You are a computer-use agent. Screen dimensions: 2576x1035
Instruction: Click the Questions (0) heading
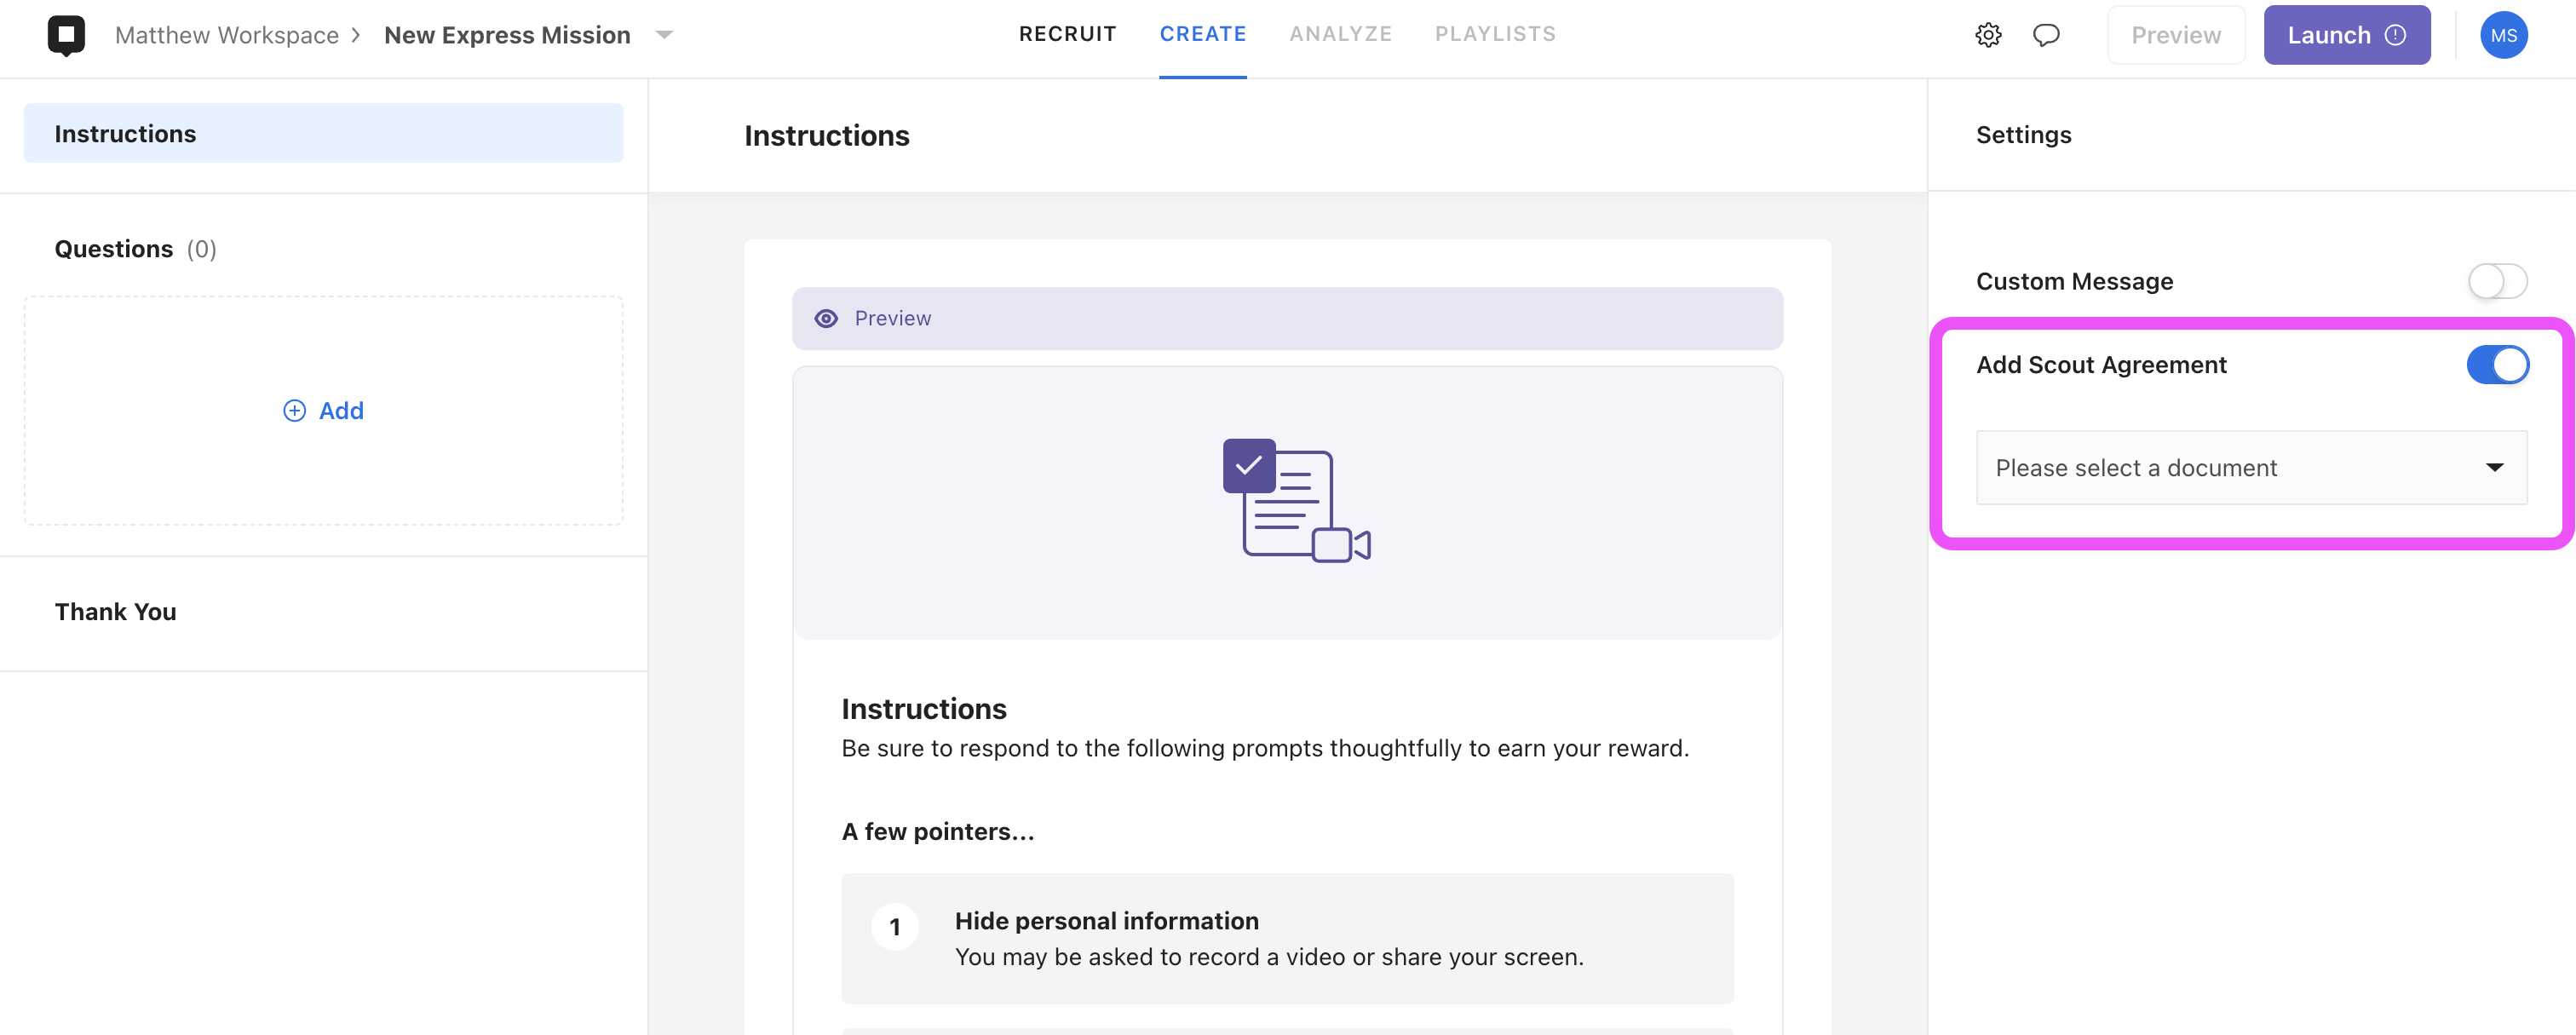click(135, 249)
